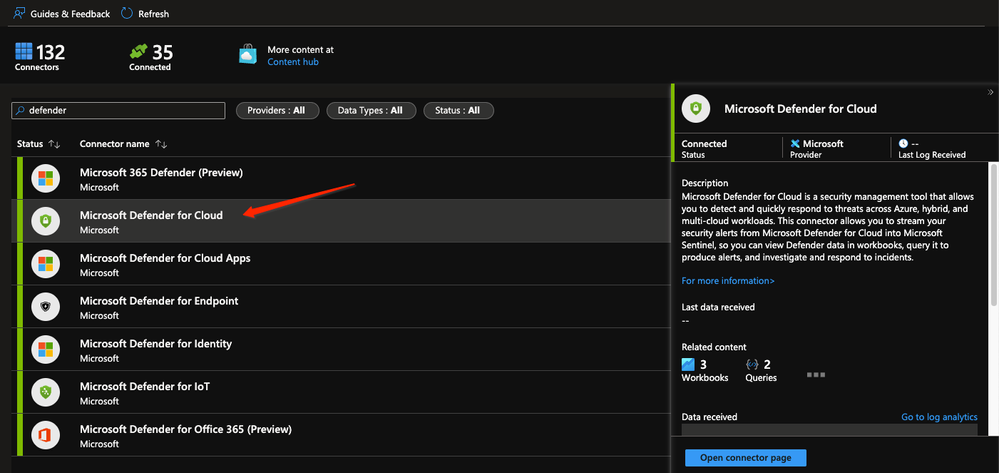Open the Content hub link

[293, 62]
